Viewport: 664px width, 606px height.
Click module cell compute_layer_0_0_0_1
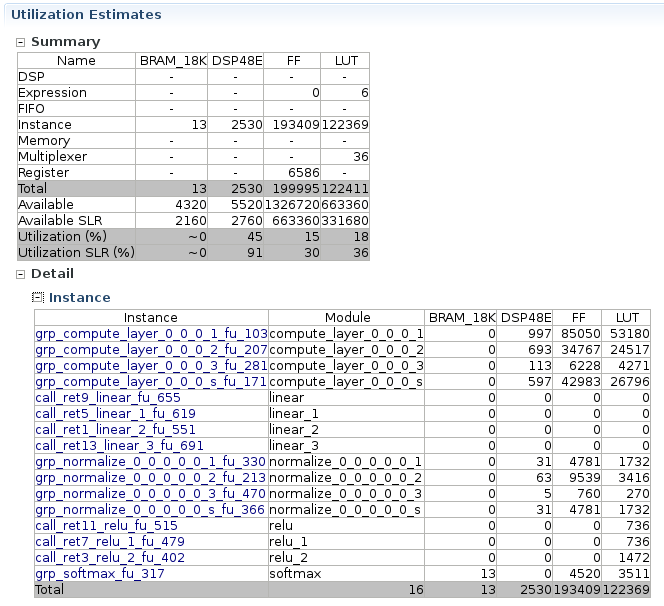click(x=346, y=334)
